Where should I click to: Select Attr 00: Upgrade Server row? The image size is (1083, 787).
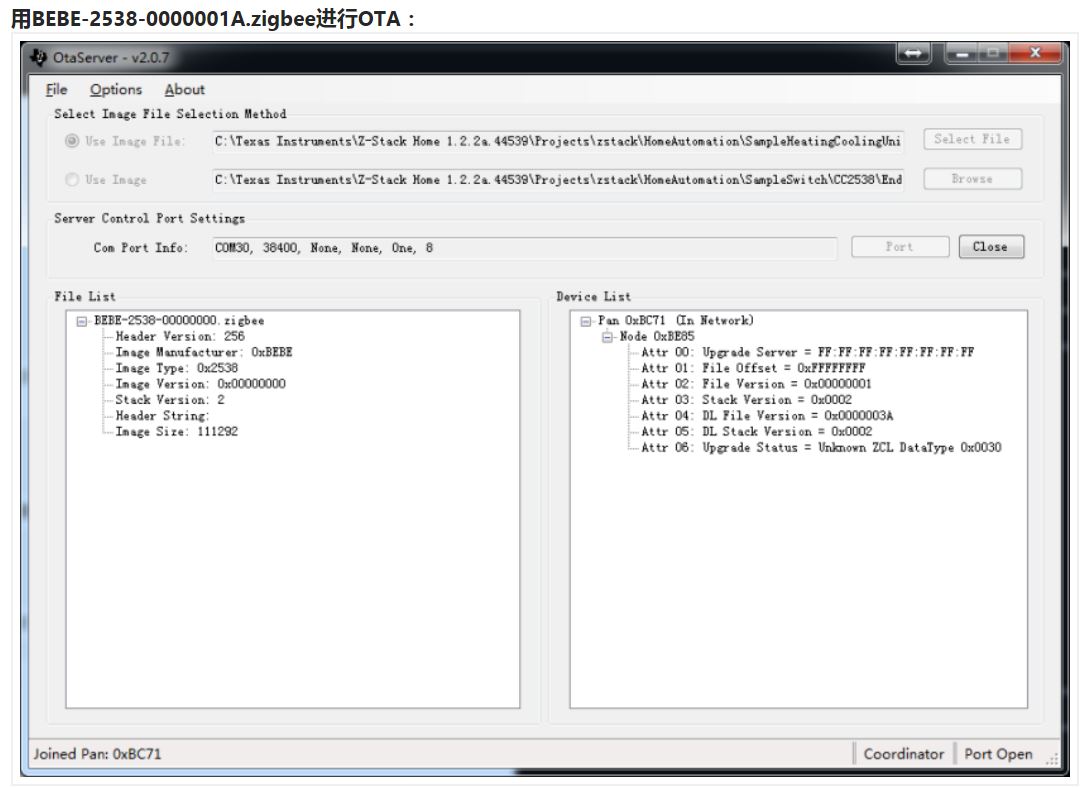pos(807,352)
